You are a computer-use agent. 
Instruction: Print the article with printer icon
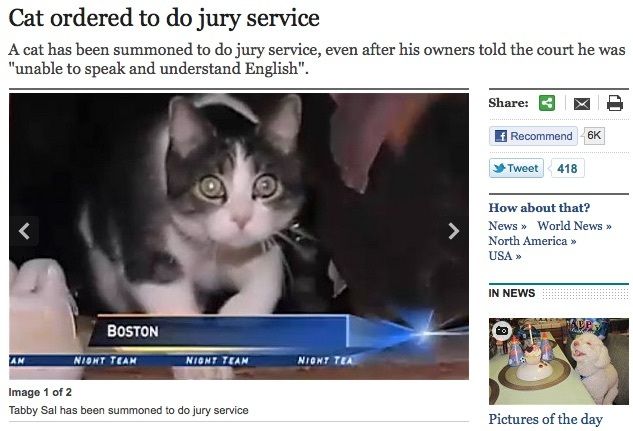614,103
